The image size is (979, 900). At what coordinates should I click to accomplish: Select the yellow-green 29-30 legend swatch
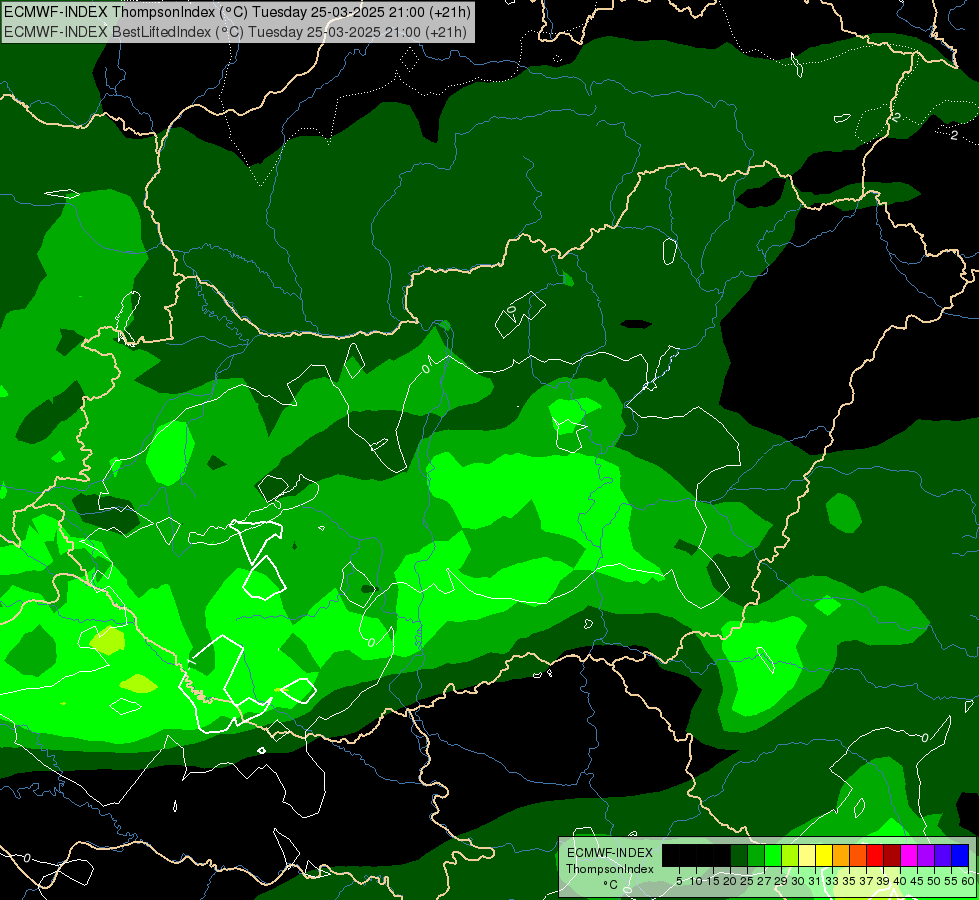pyautogui.click(x=790, y=855)
